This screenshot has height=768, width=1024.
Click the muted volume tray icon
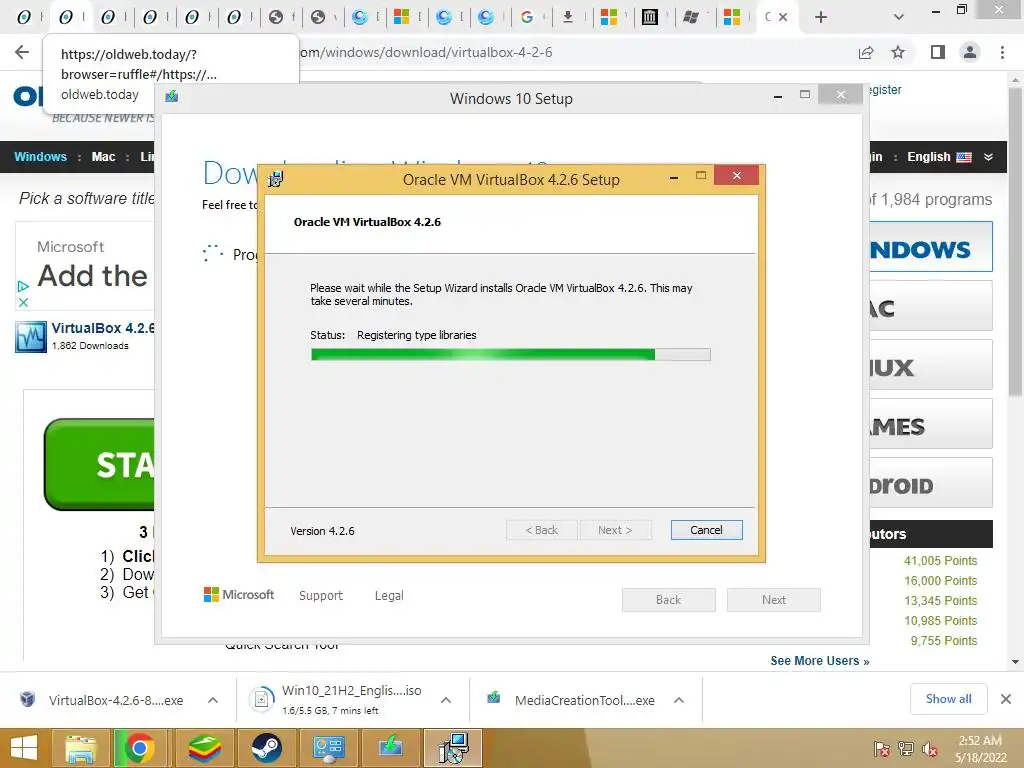930,748
